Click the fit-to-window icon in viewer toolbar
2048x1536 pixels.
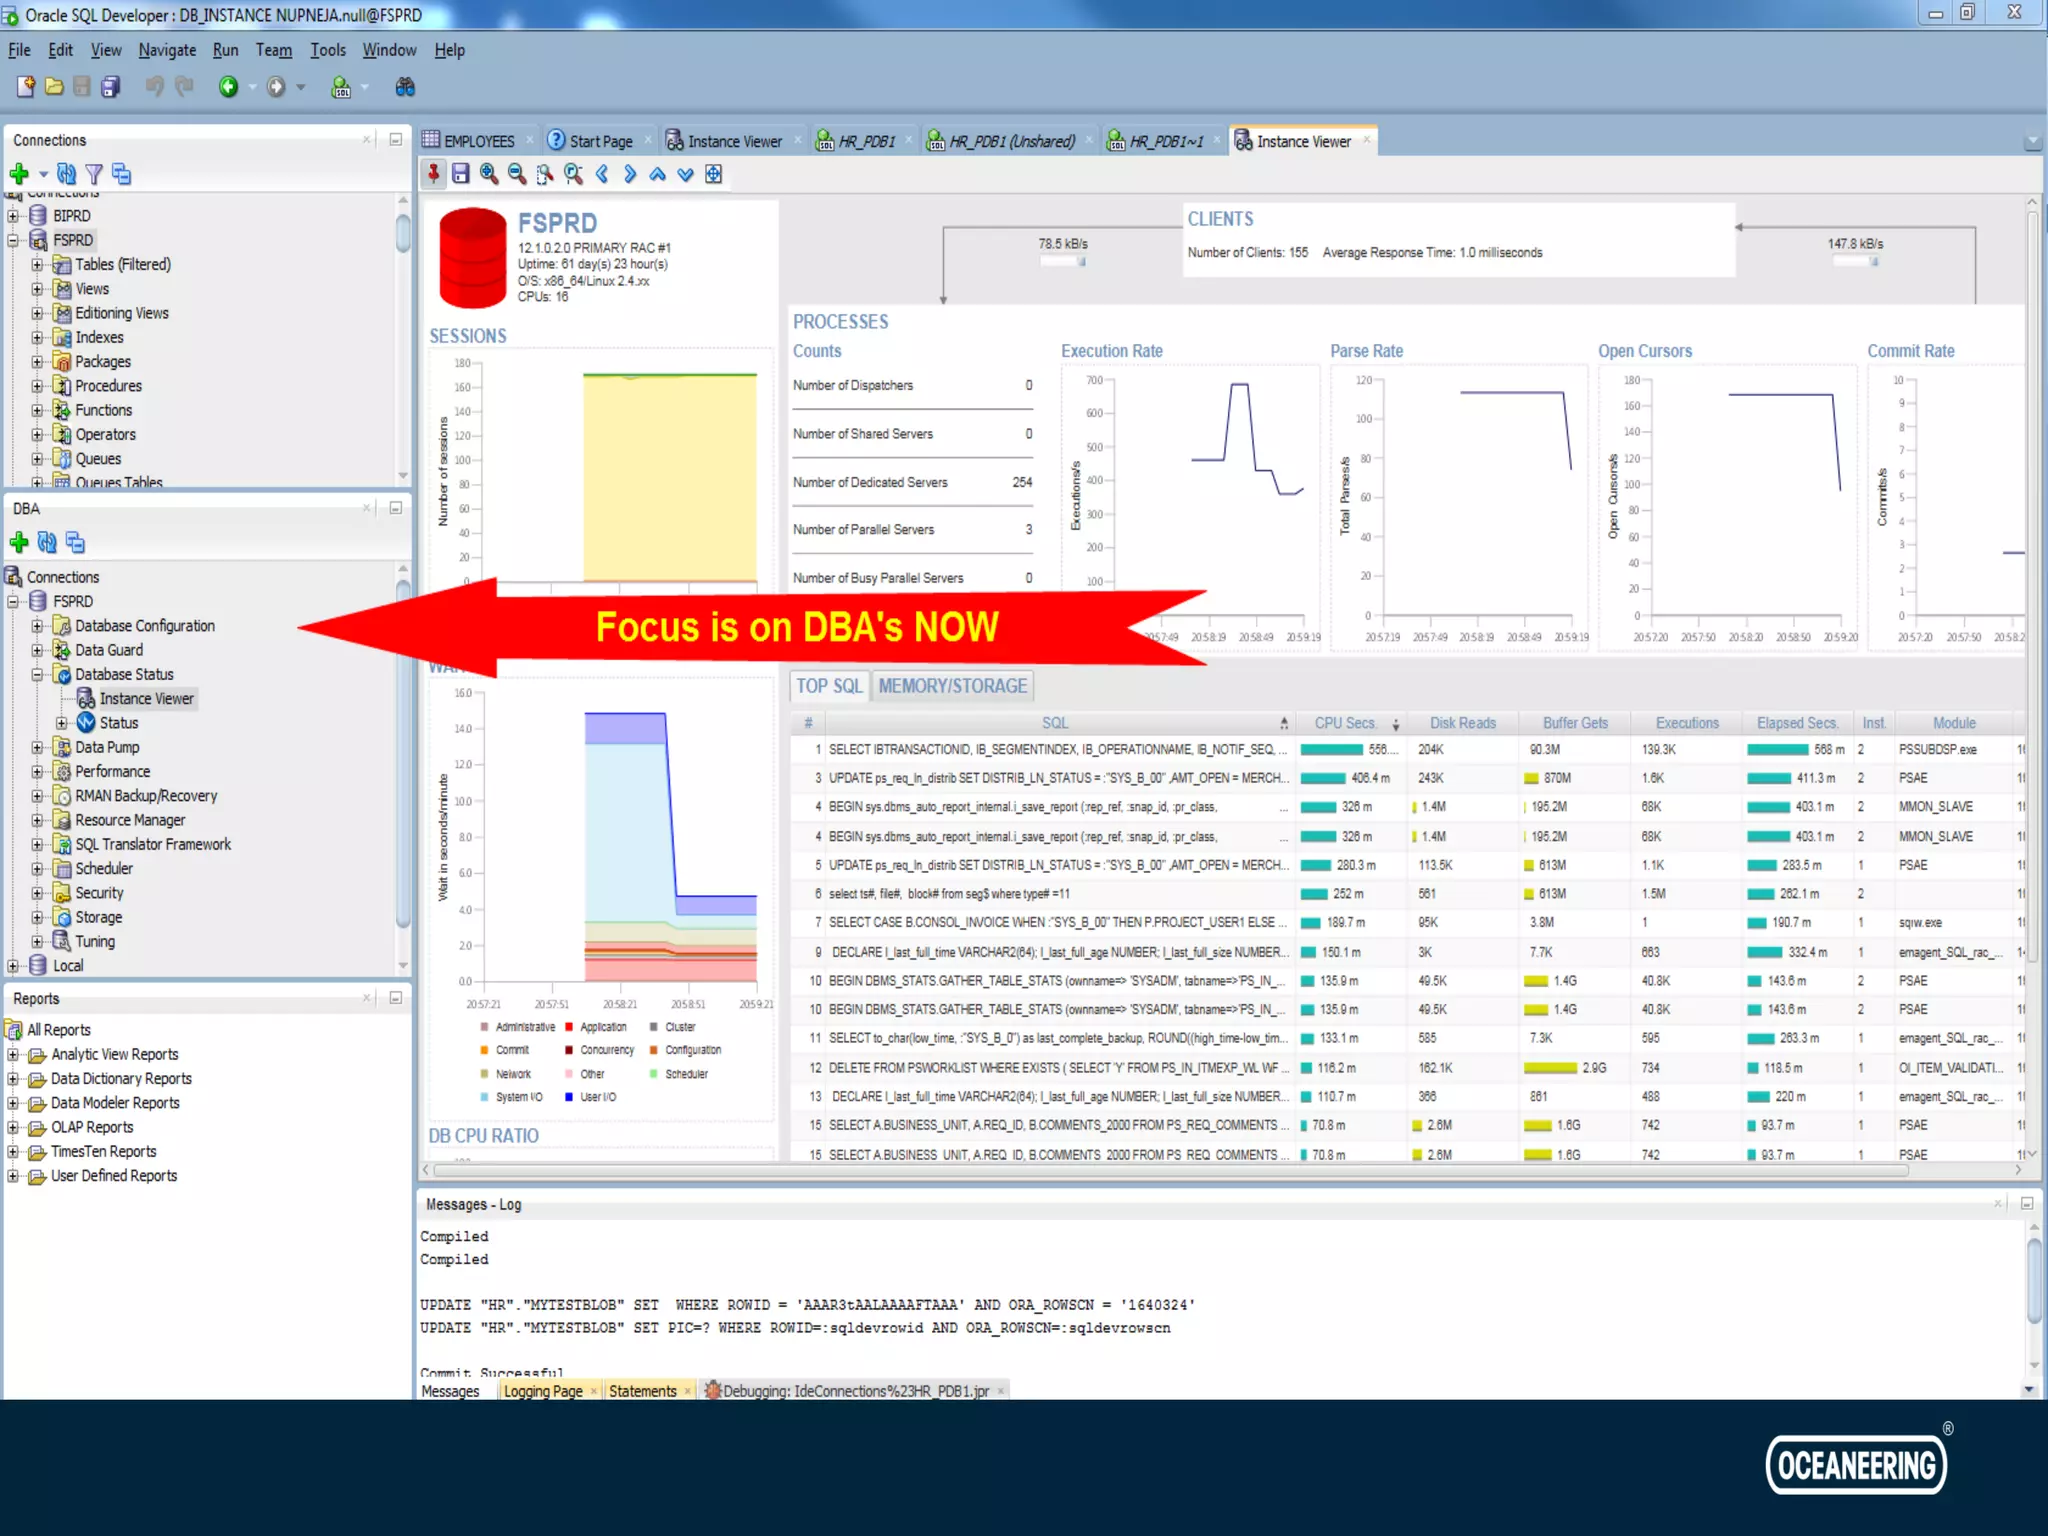pyautogui.click(x=713, y=174)
